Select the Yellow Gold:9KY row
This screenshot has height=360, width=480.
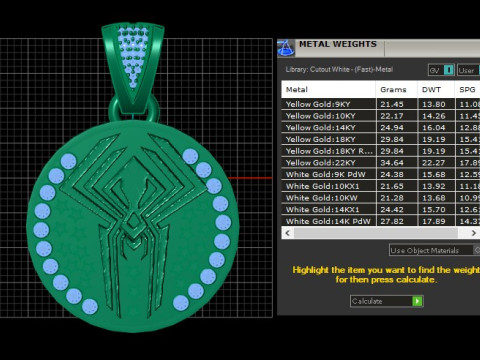tap(381, 104)
